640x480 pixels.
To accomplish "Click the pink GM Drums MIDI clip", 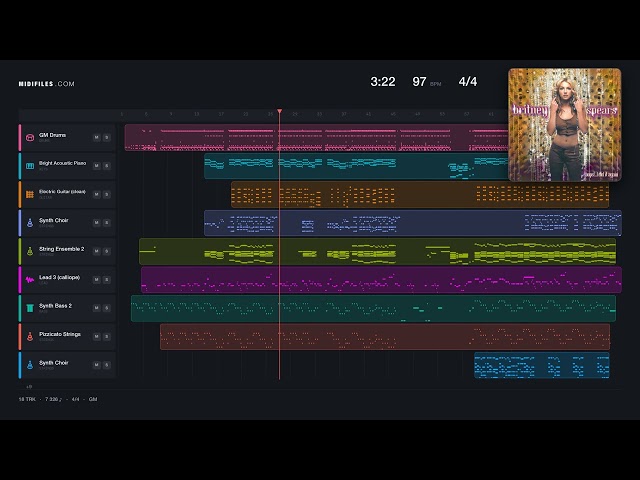I will tap(316, 138).
